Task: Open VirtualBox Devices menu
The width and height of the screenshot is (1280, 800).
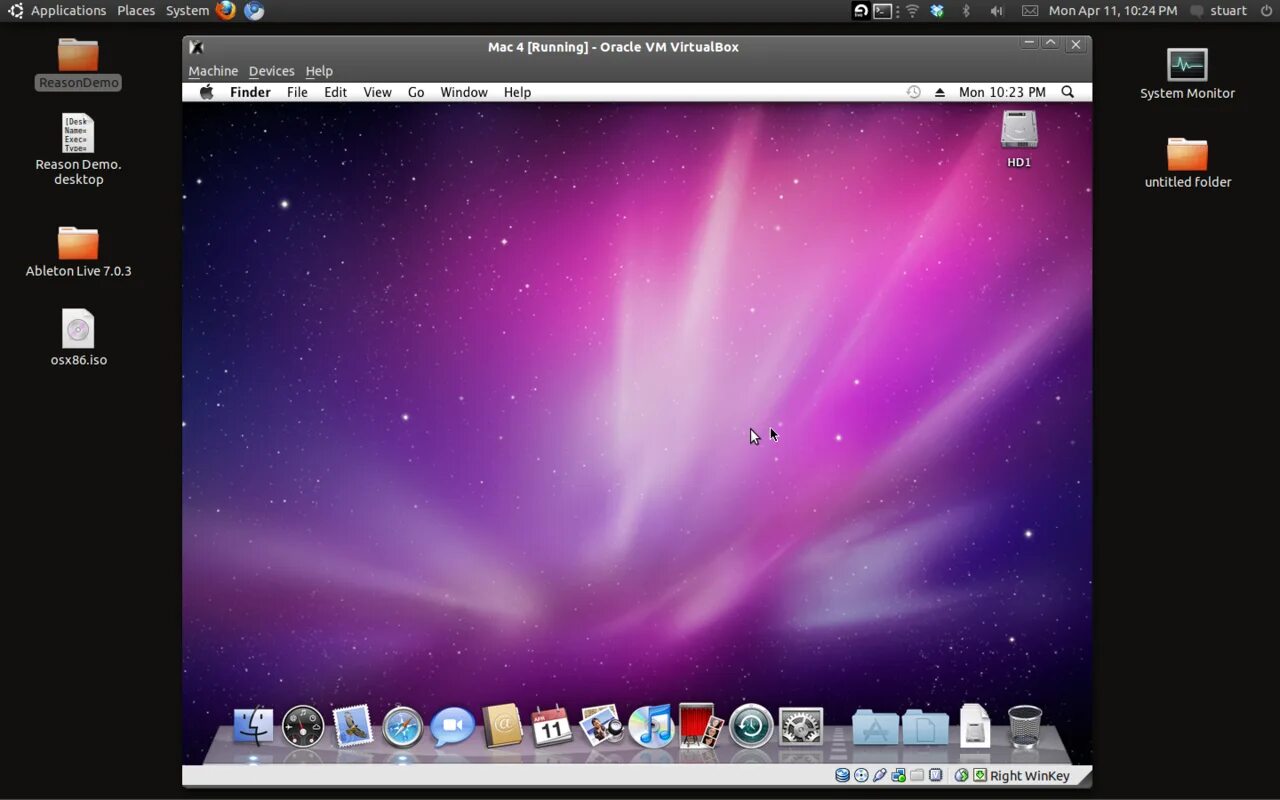Action: (271, 71)
